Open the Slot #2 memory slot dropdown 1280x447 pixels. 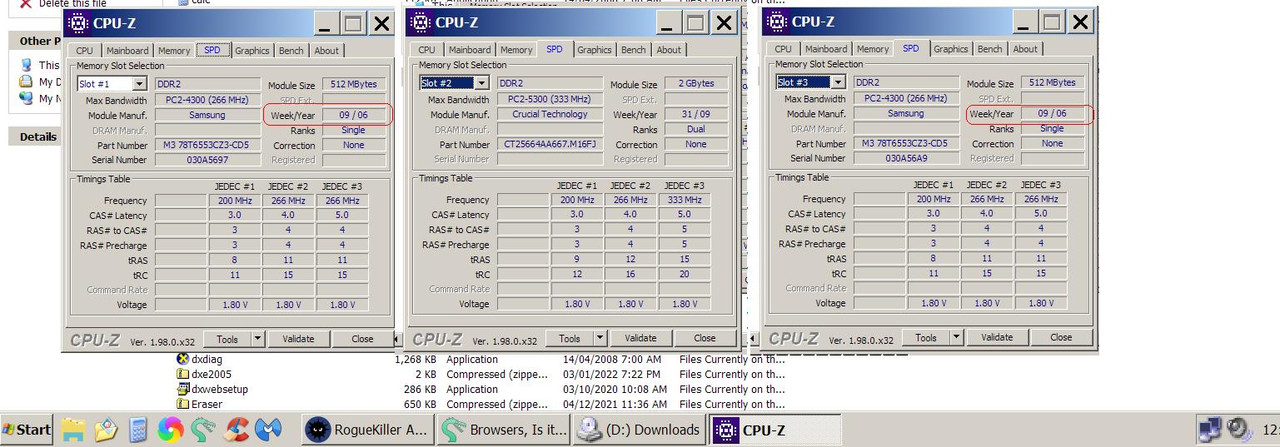coord(481,83)
